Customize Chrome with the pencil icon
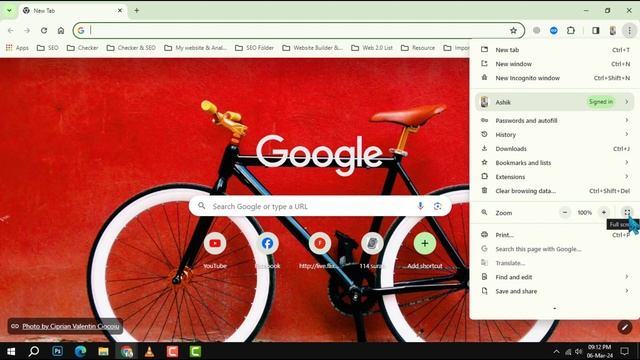Viewport: 640px width, 360px height. (x=624, y=327)
